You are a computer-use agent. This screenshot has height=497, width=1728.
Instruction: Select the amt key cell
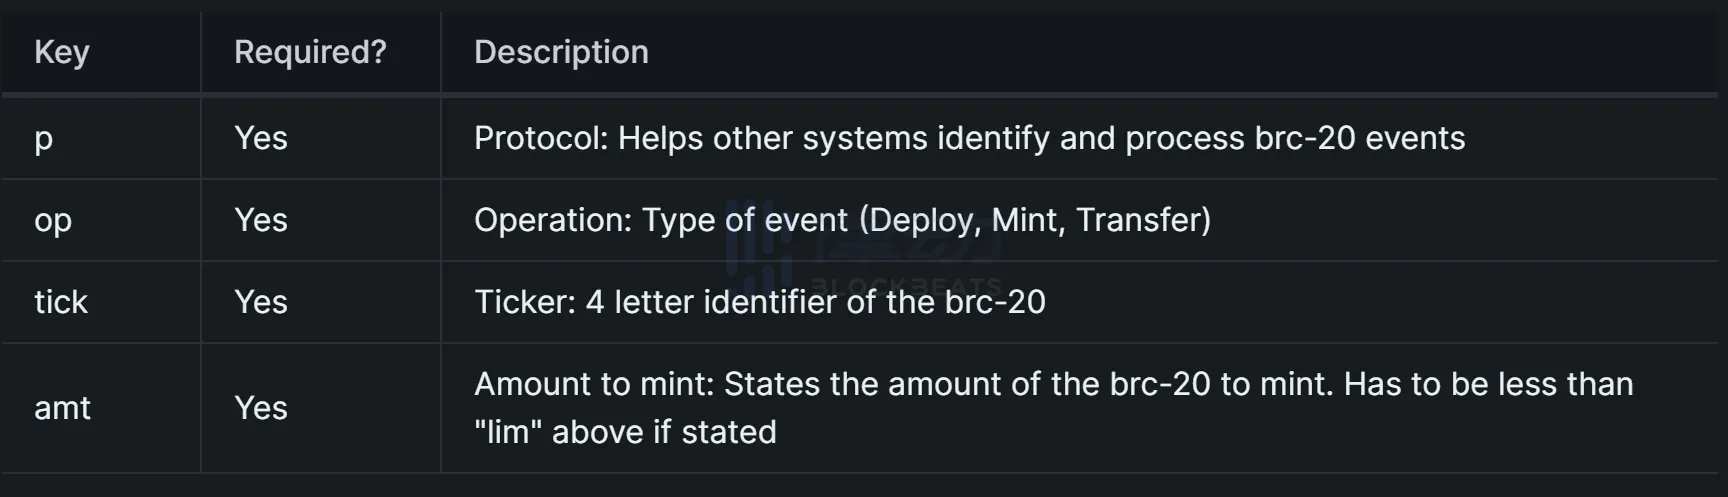point(62,408)
